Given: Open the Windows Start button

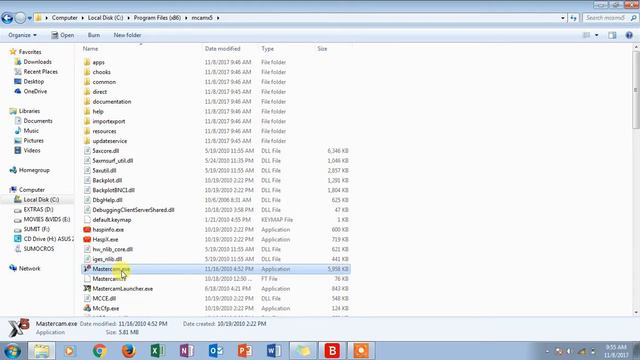Looking at the screenshot, I should pos(12,351).
